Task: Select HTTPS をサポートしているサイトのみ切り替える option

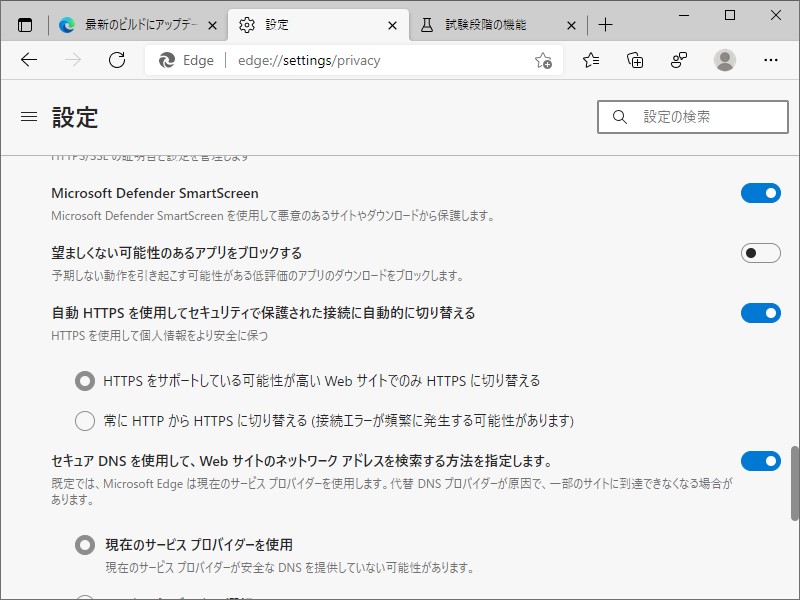Action: pyautogui.click(x=86, y=381)
